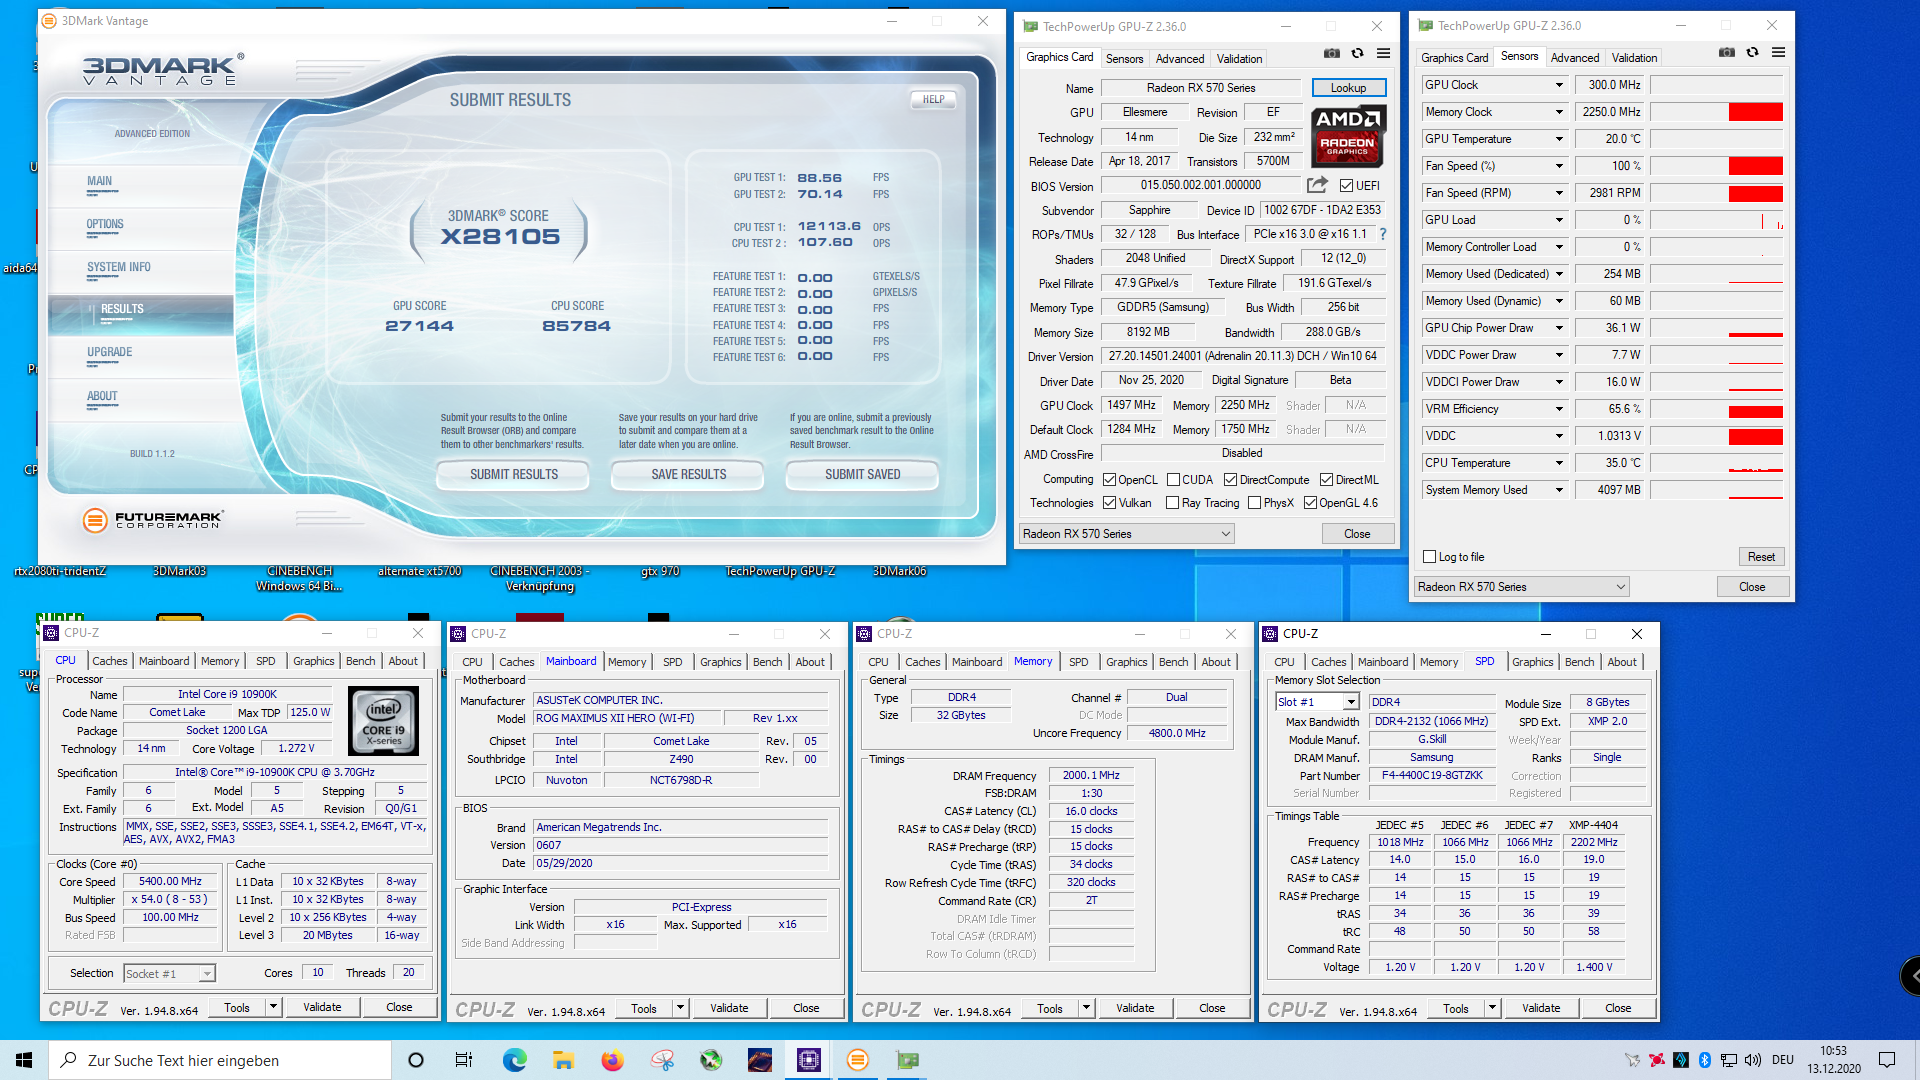
Task: Open the GPU Clock sensor dropdown
Action: click(1558, 85)
